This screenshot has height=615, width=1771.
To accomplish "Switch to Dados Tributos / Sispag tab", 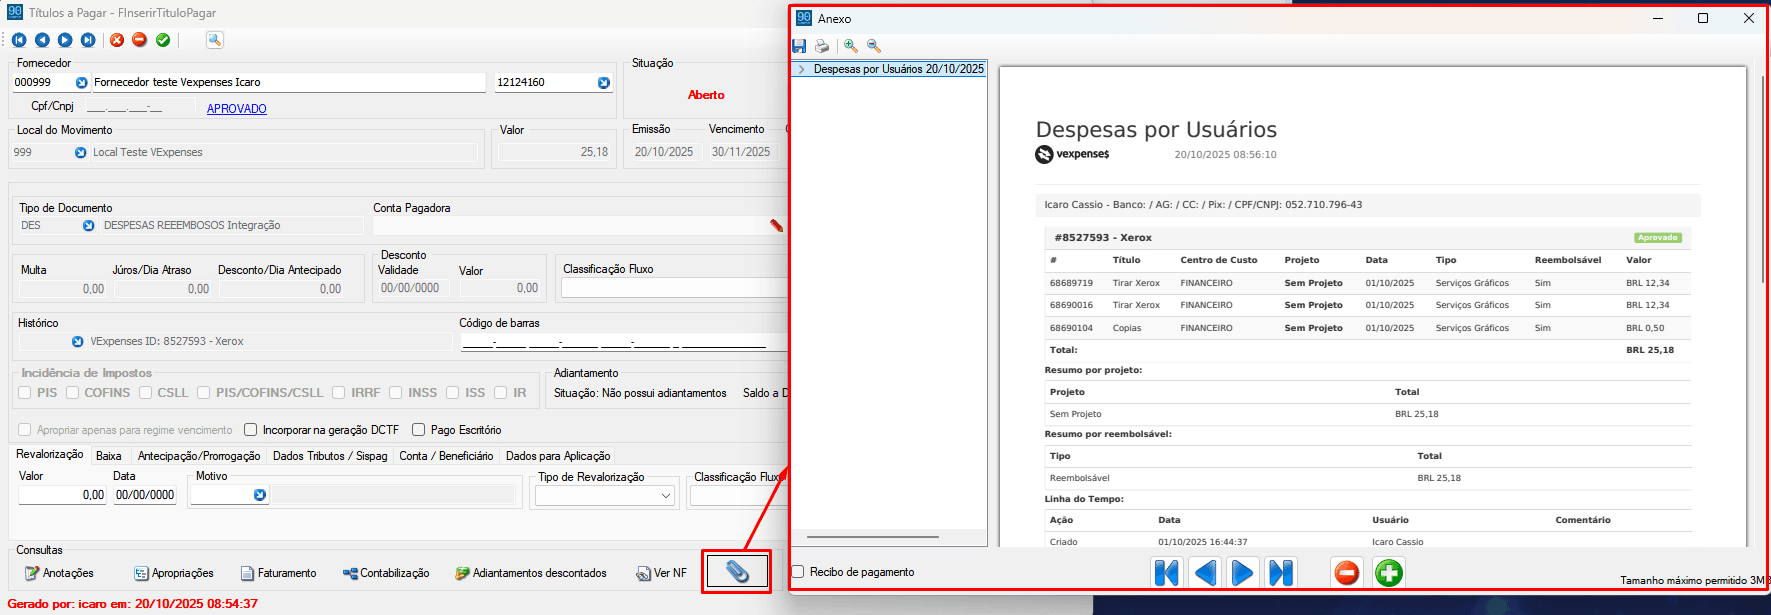I will (x=330, y=456).
